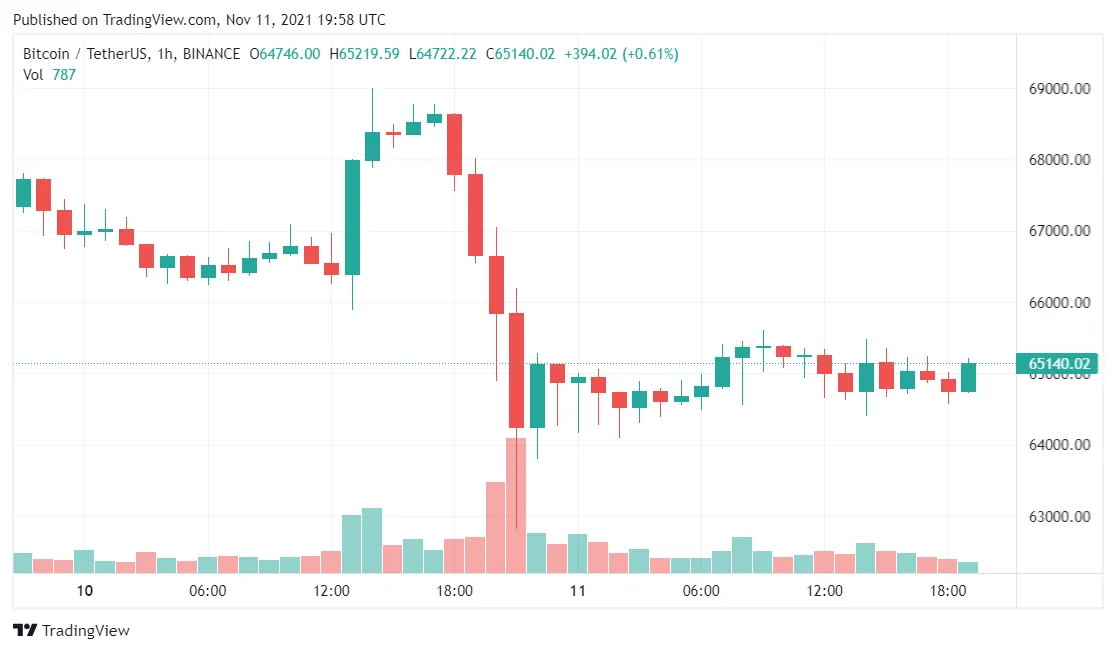Open the TradingView text link
Screen dimensions: 1116x652
tap(85, 631)
